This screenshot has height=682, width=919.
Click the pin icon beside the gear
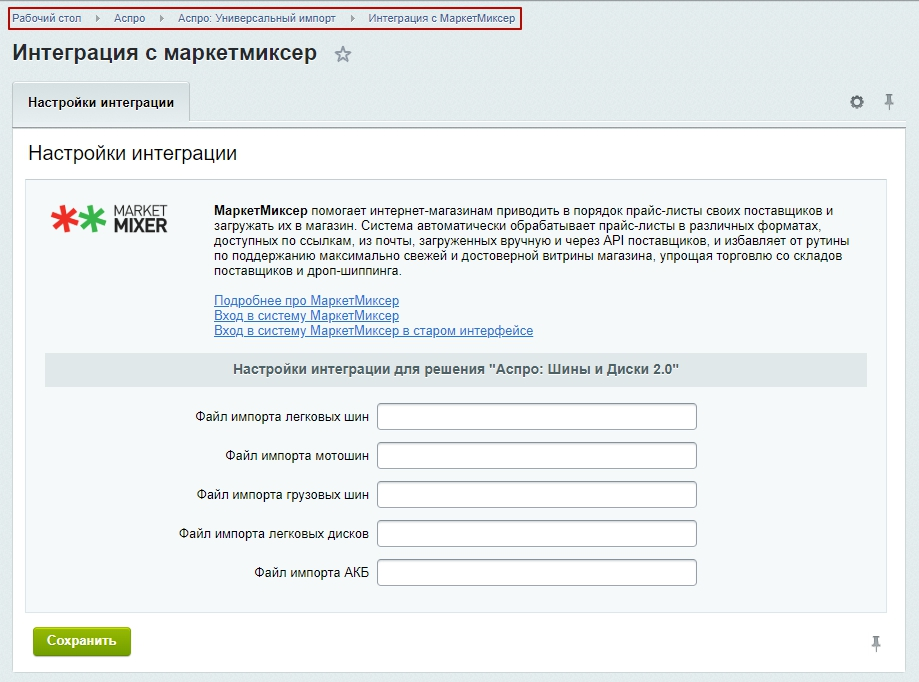(x=889, y=102)
